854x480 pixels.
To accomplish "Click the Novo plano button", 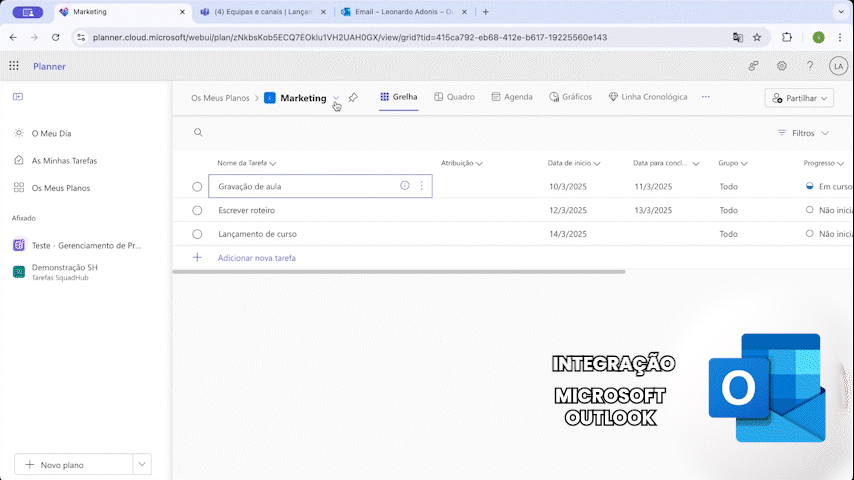I will click(74, 465).
